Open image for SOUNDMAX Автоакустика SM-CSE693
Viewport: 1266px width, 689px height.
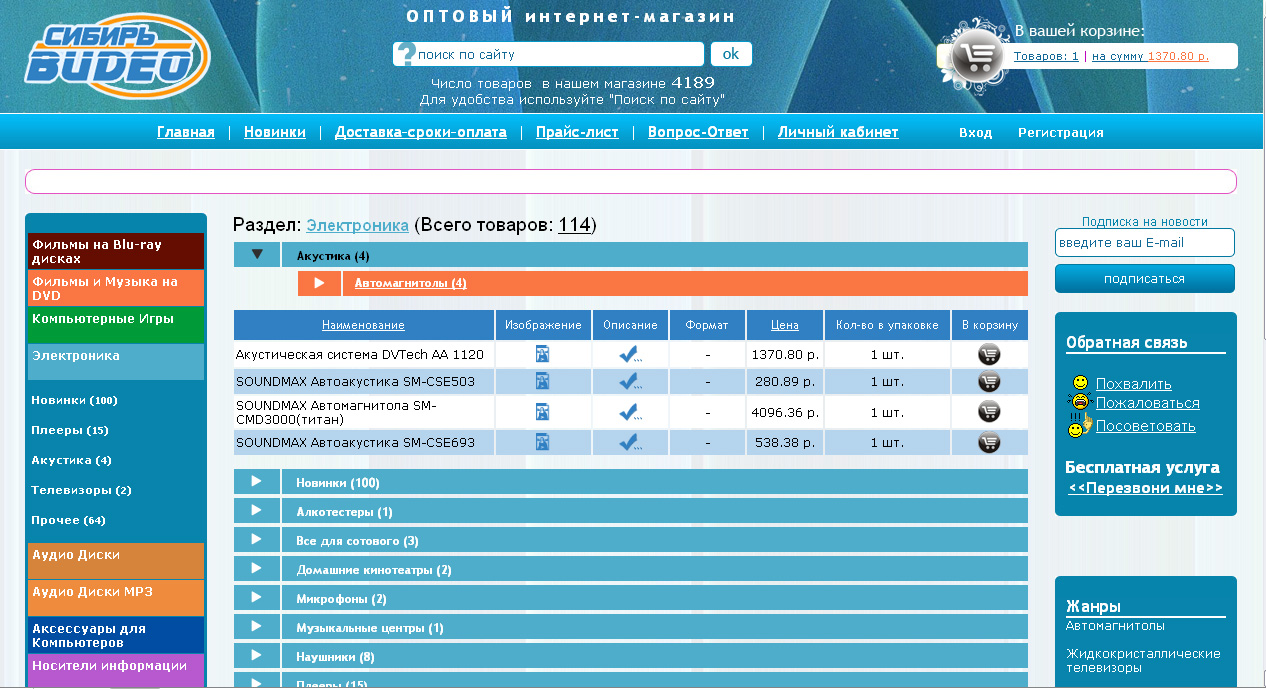(542, 442)
